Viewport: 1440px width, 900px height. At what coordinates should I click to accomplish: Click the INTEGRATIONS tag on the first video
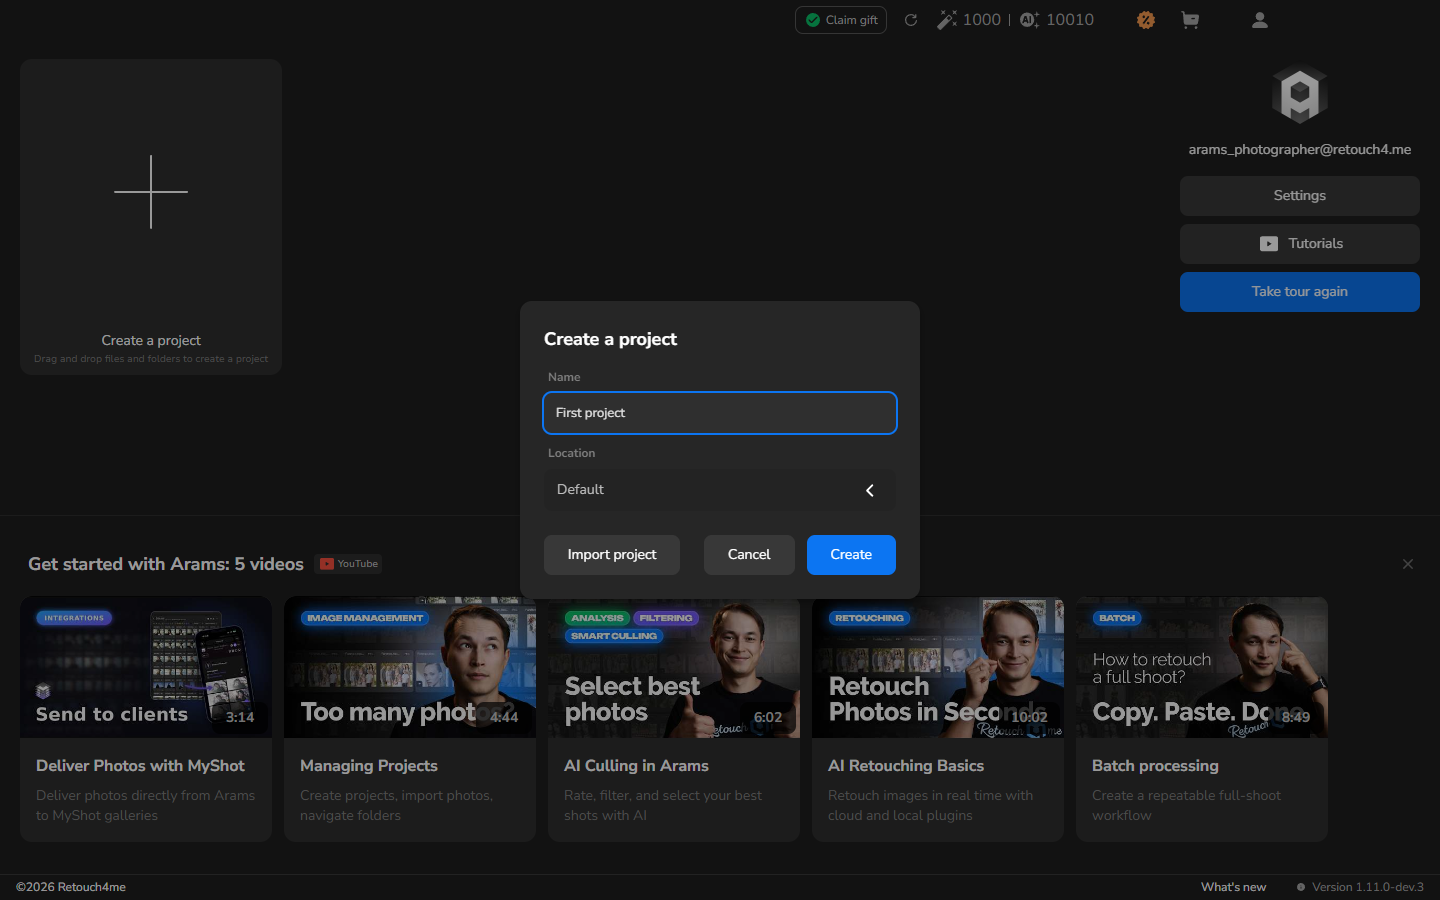coord(74,618)
